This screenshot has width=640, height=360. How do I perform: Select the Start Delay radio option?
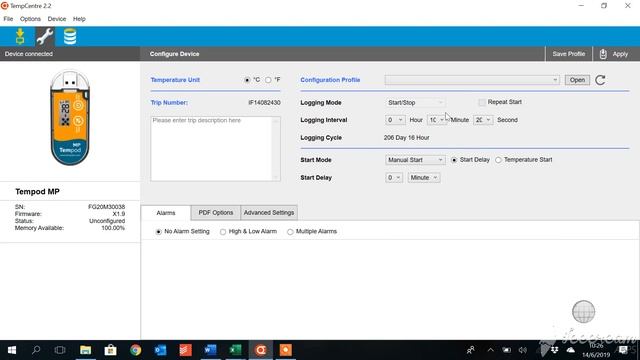pyautogui.click(x=454, y=160)
